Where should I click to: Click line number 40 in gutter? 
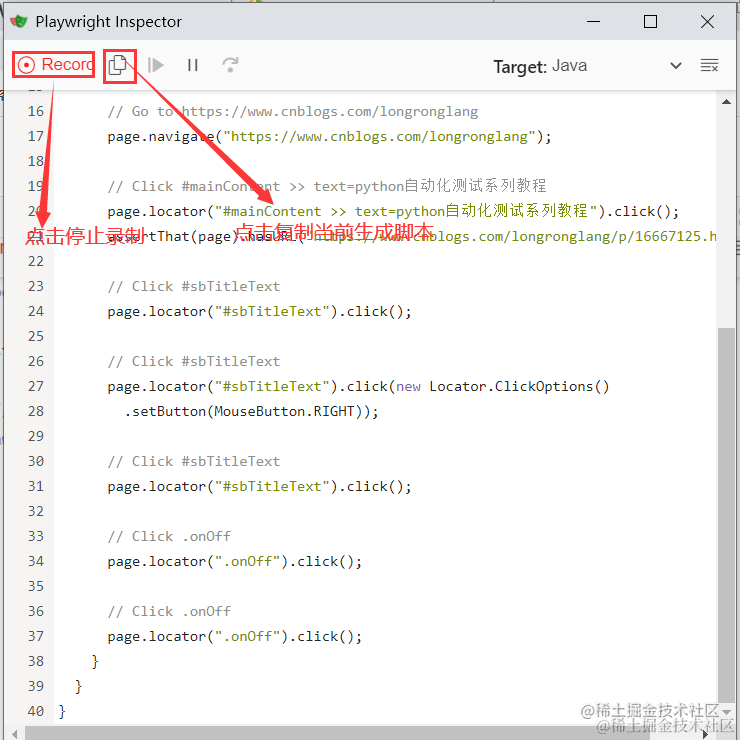point(35,711)
